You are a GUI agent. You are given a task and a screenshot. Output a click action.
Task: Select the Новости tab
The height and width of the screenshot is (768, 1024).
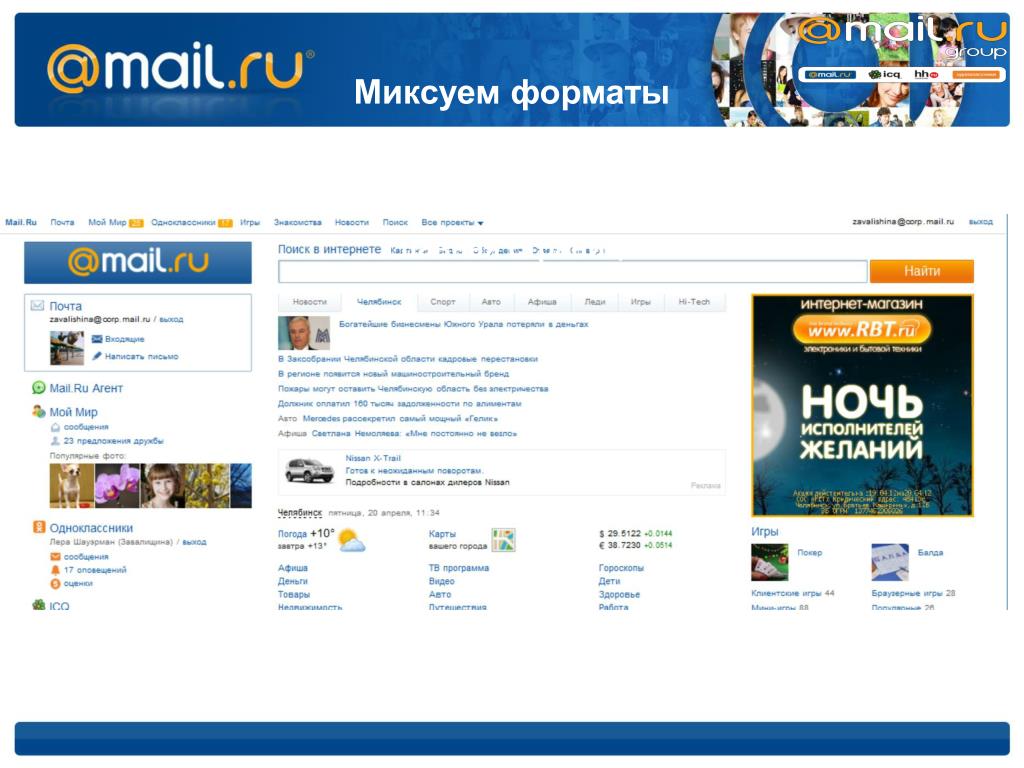coord(310,302)
